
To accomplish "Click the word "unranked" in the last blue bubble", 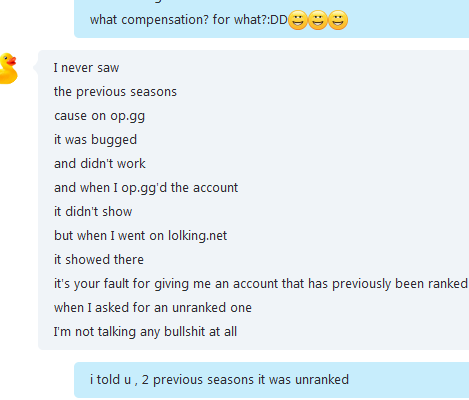I will 322,380.
